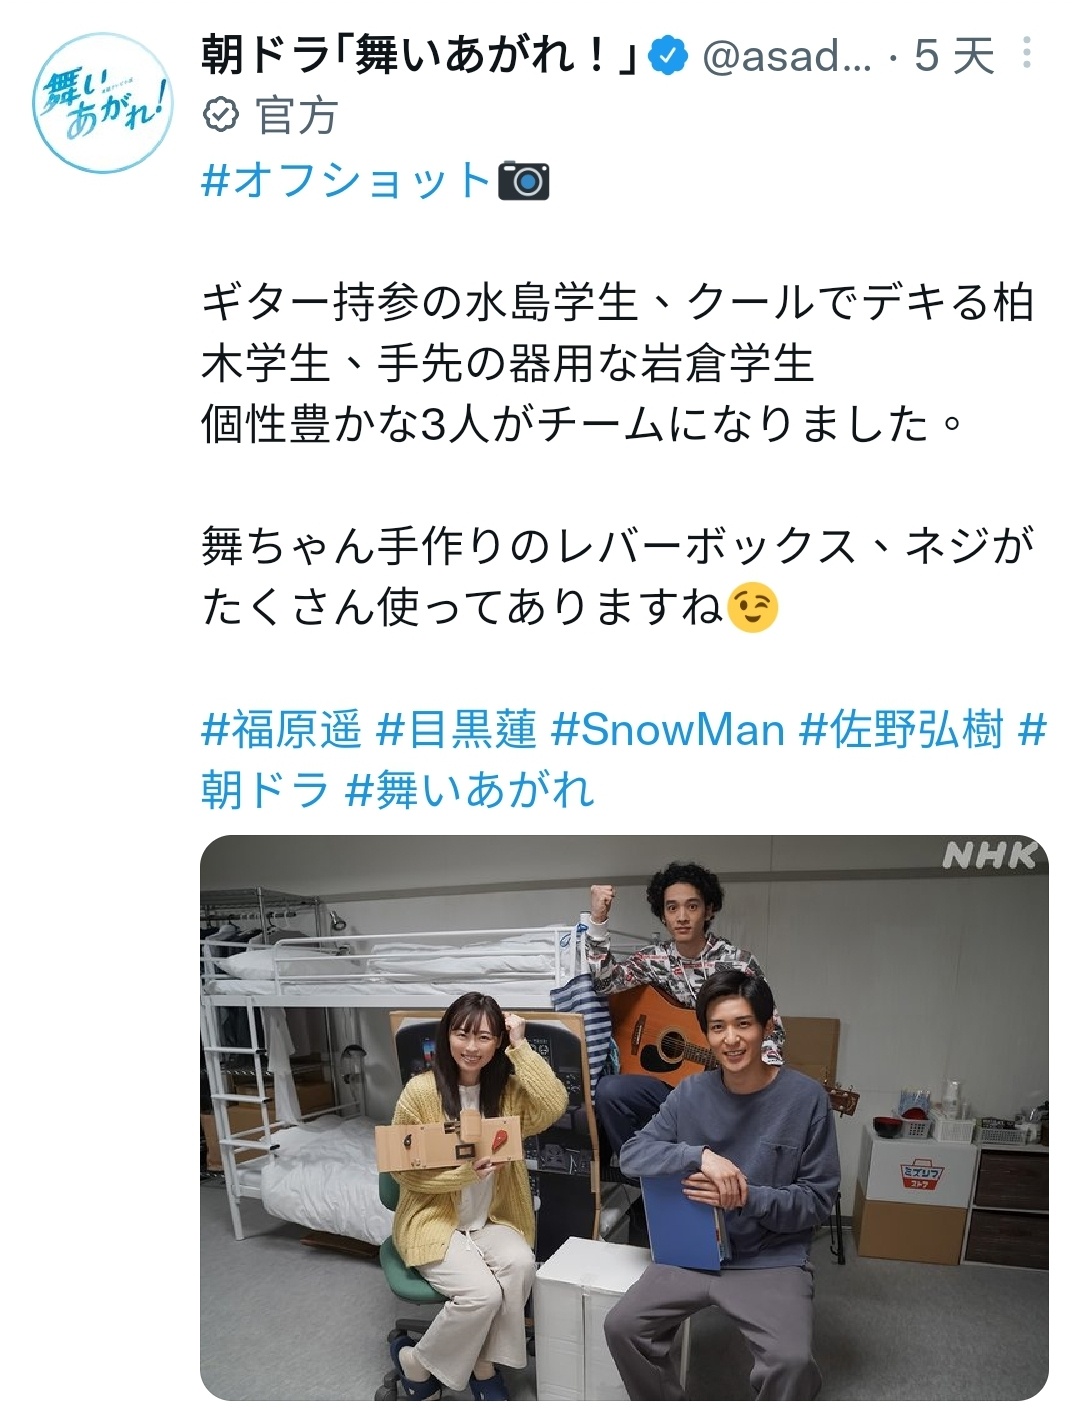Open the #SnowMan hashtag

pyautogui.click(x=668, y=729)
